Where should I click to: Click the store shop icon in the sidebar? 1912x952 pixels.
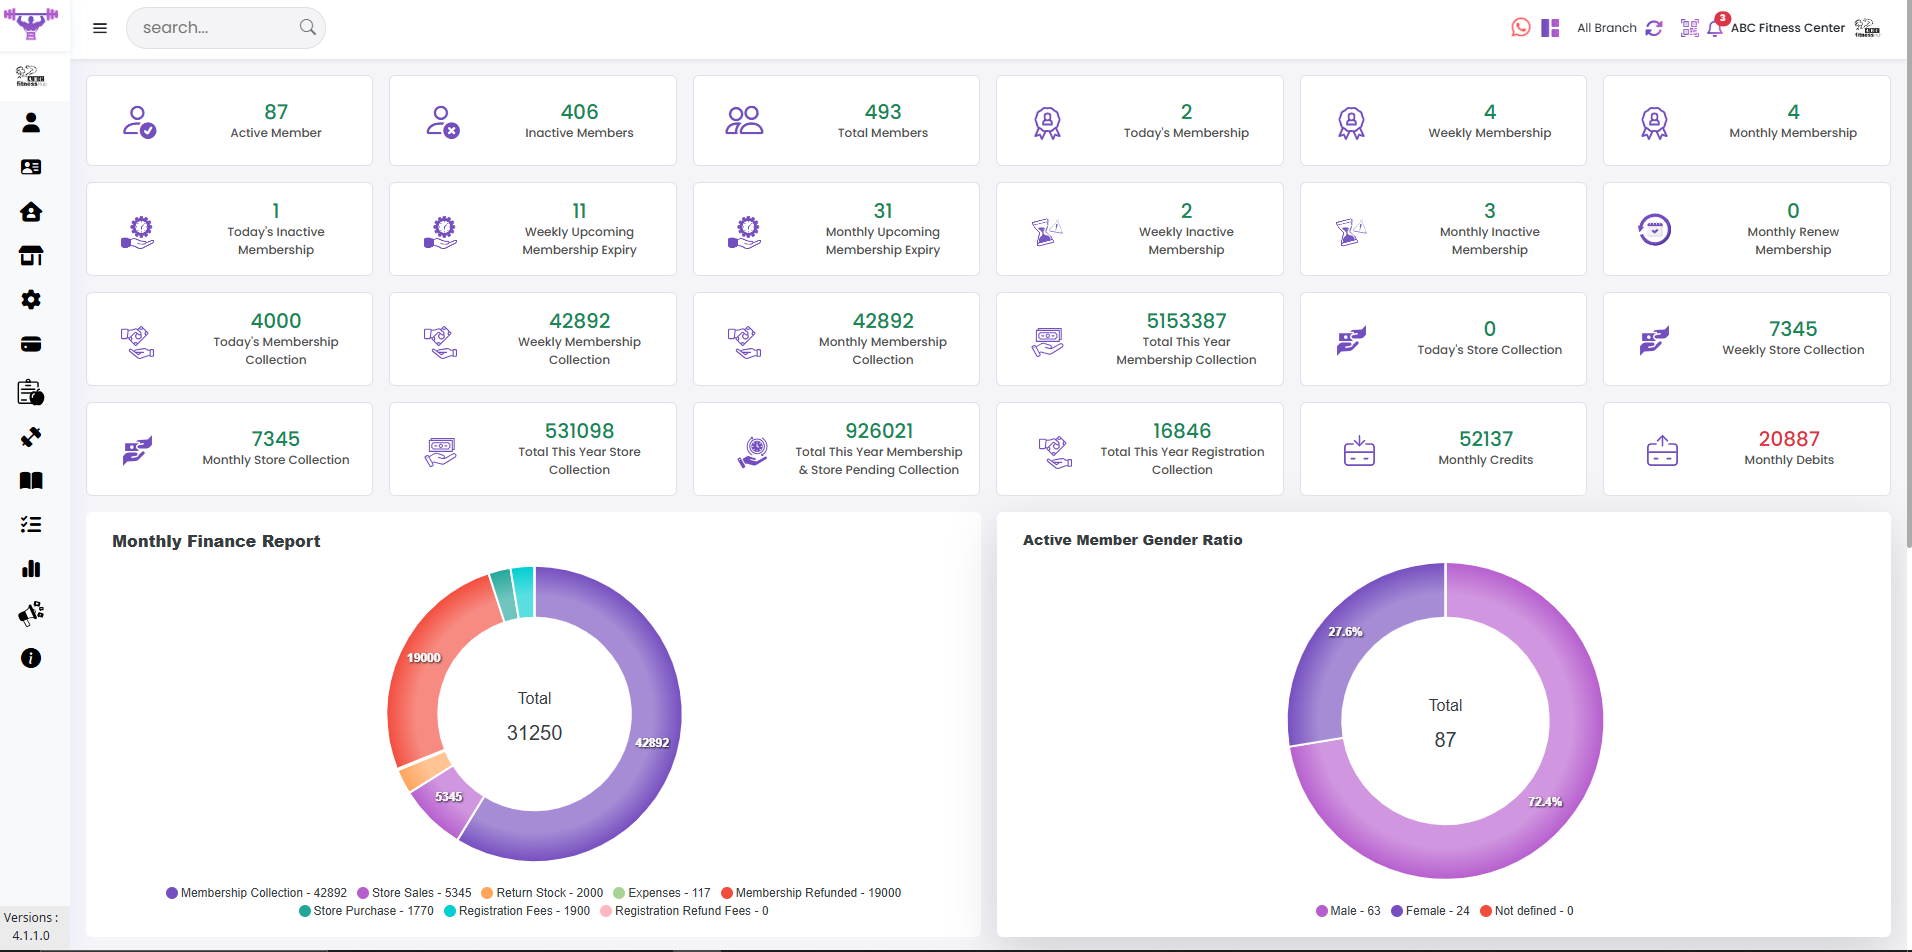point(31,256)
